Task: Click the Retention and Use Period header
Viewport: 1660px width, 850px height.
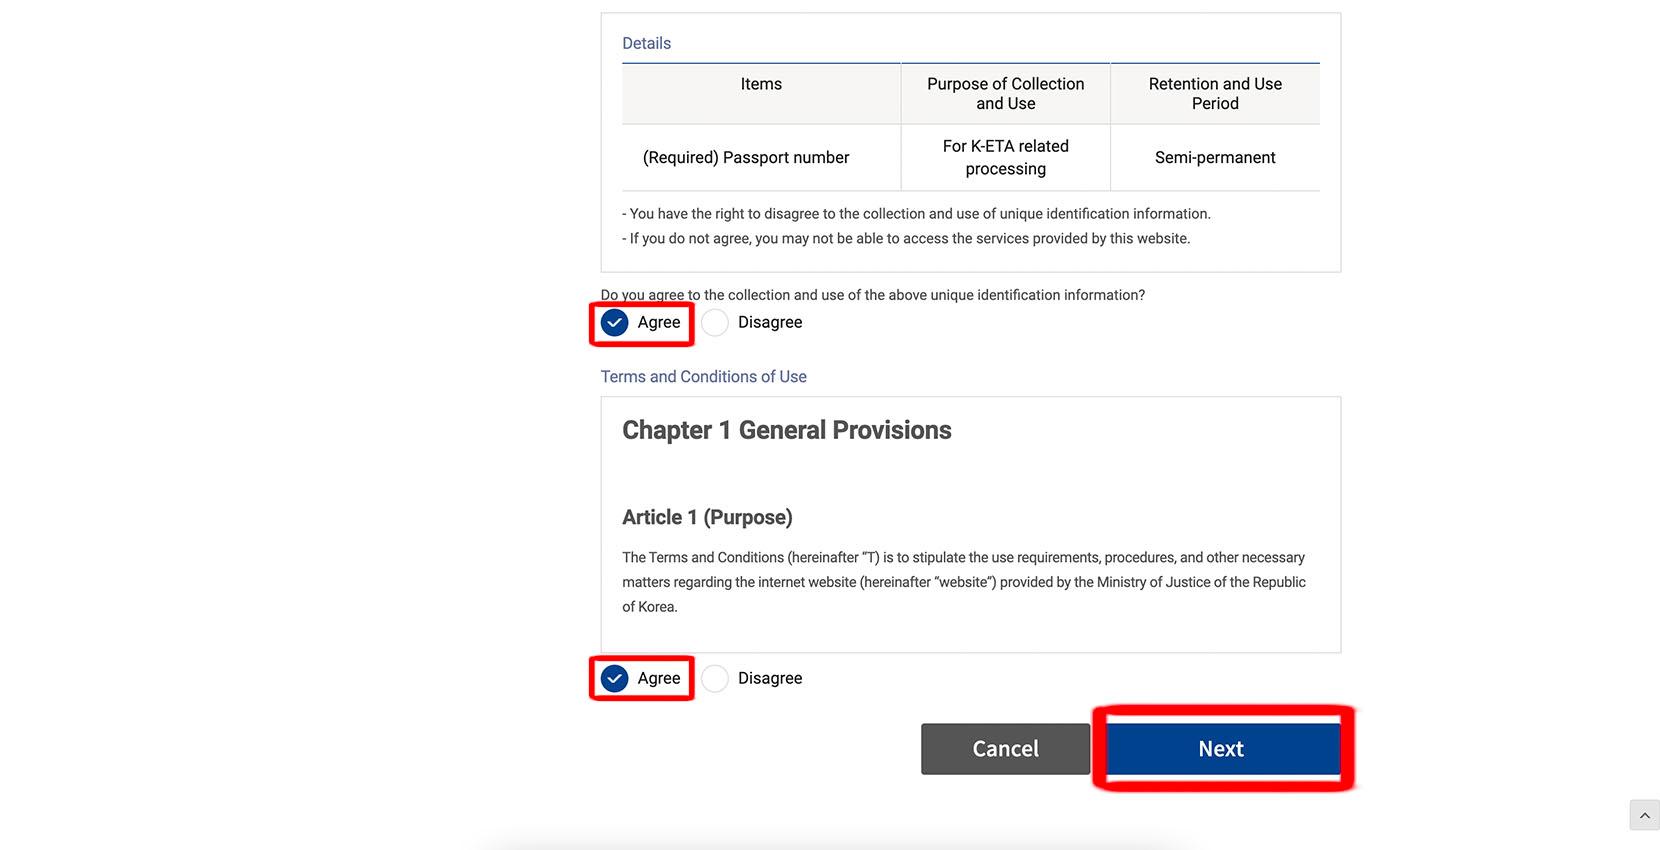Action: (x=1215, y=94)
